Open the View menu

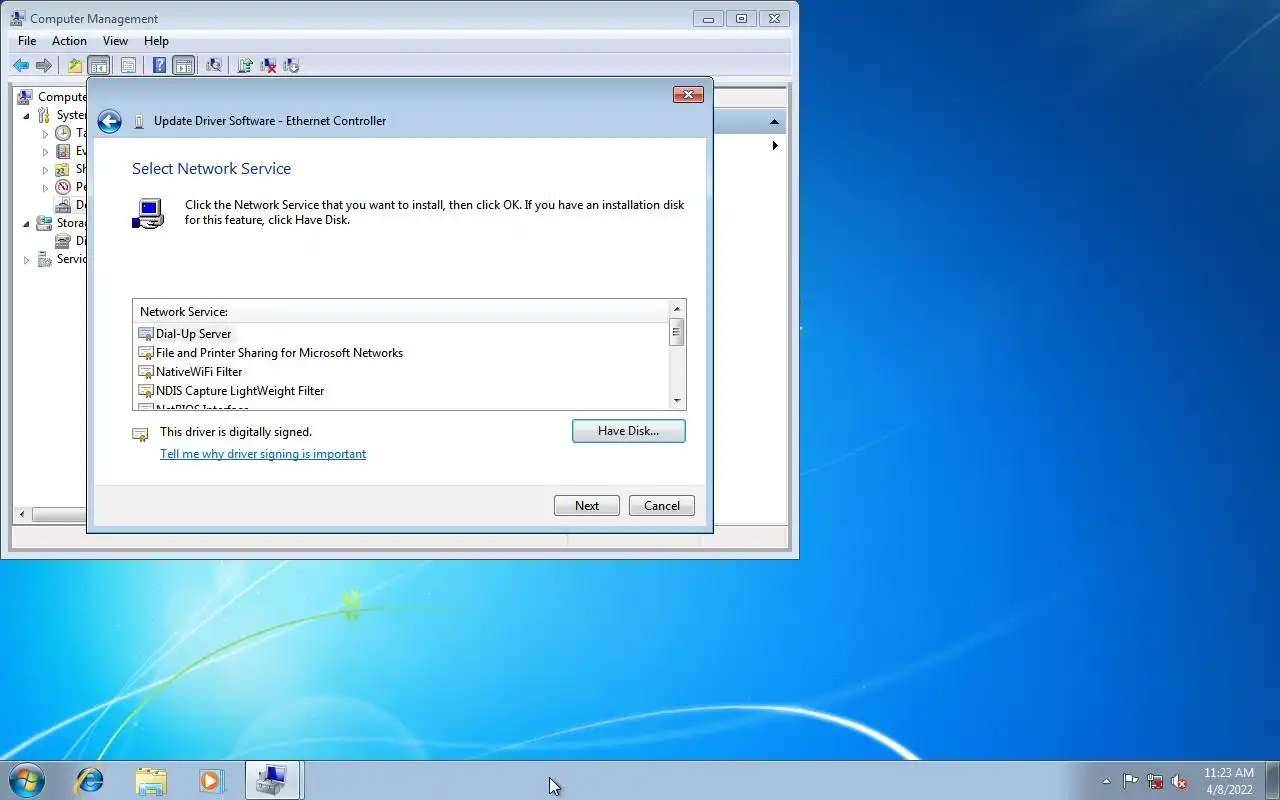pyautogui.click(x=115, y=41)
